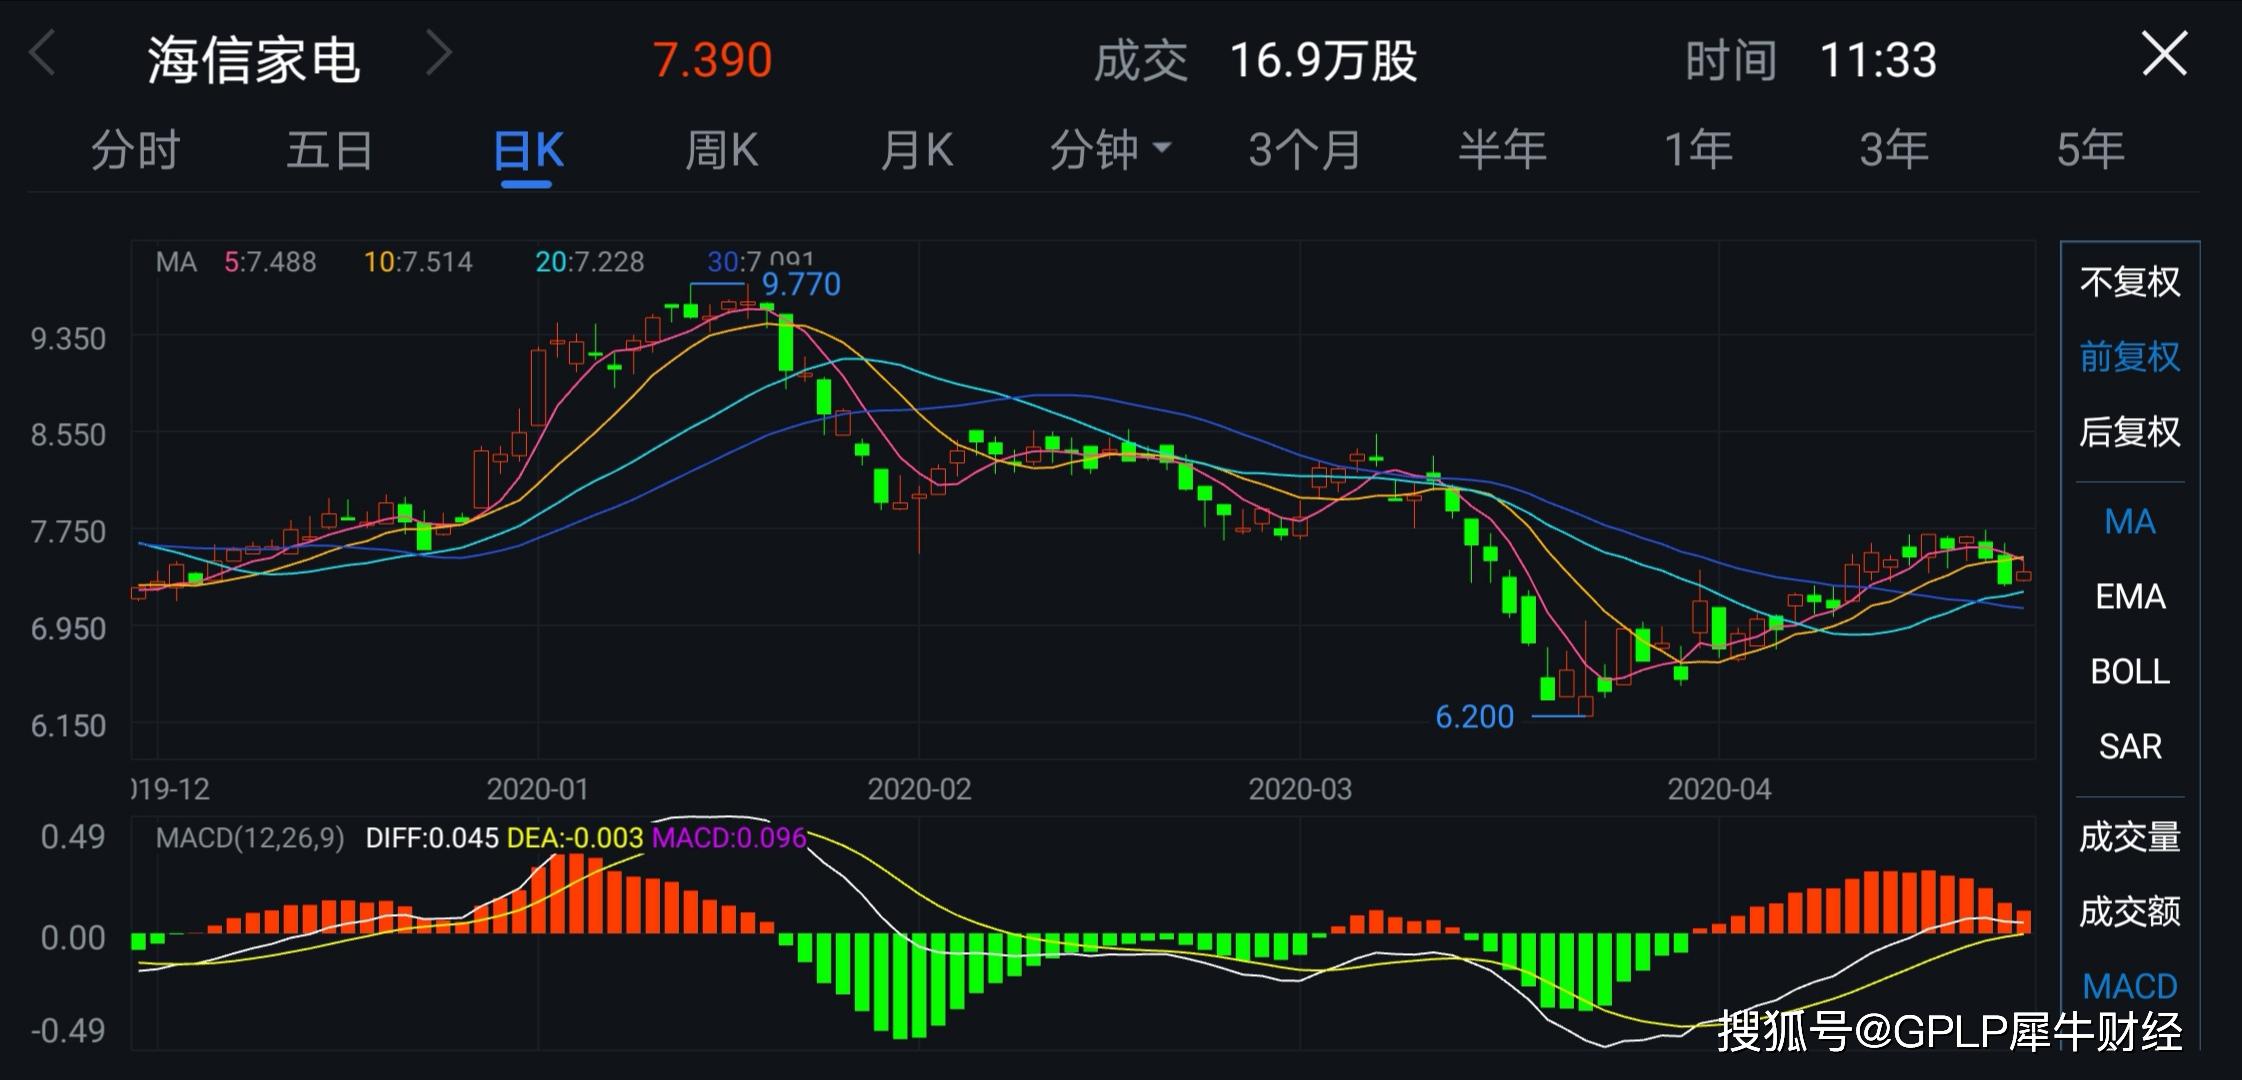Select 后复权 price adjustment option
This screenshot has width=2242, height=1080.
click(2129, 432)
